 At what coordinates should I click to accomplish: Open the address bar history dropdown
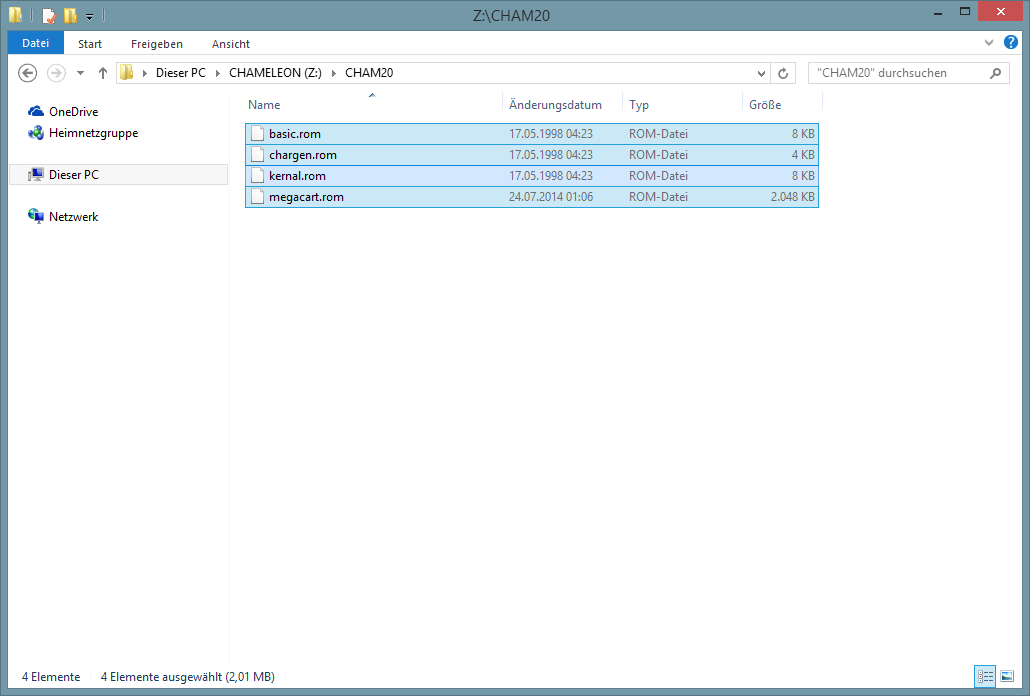click(x=761, y=73)
